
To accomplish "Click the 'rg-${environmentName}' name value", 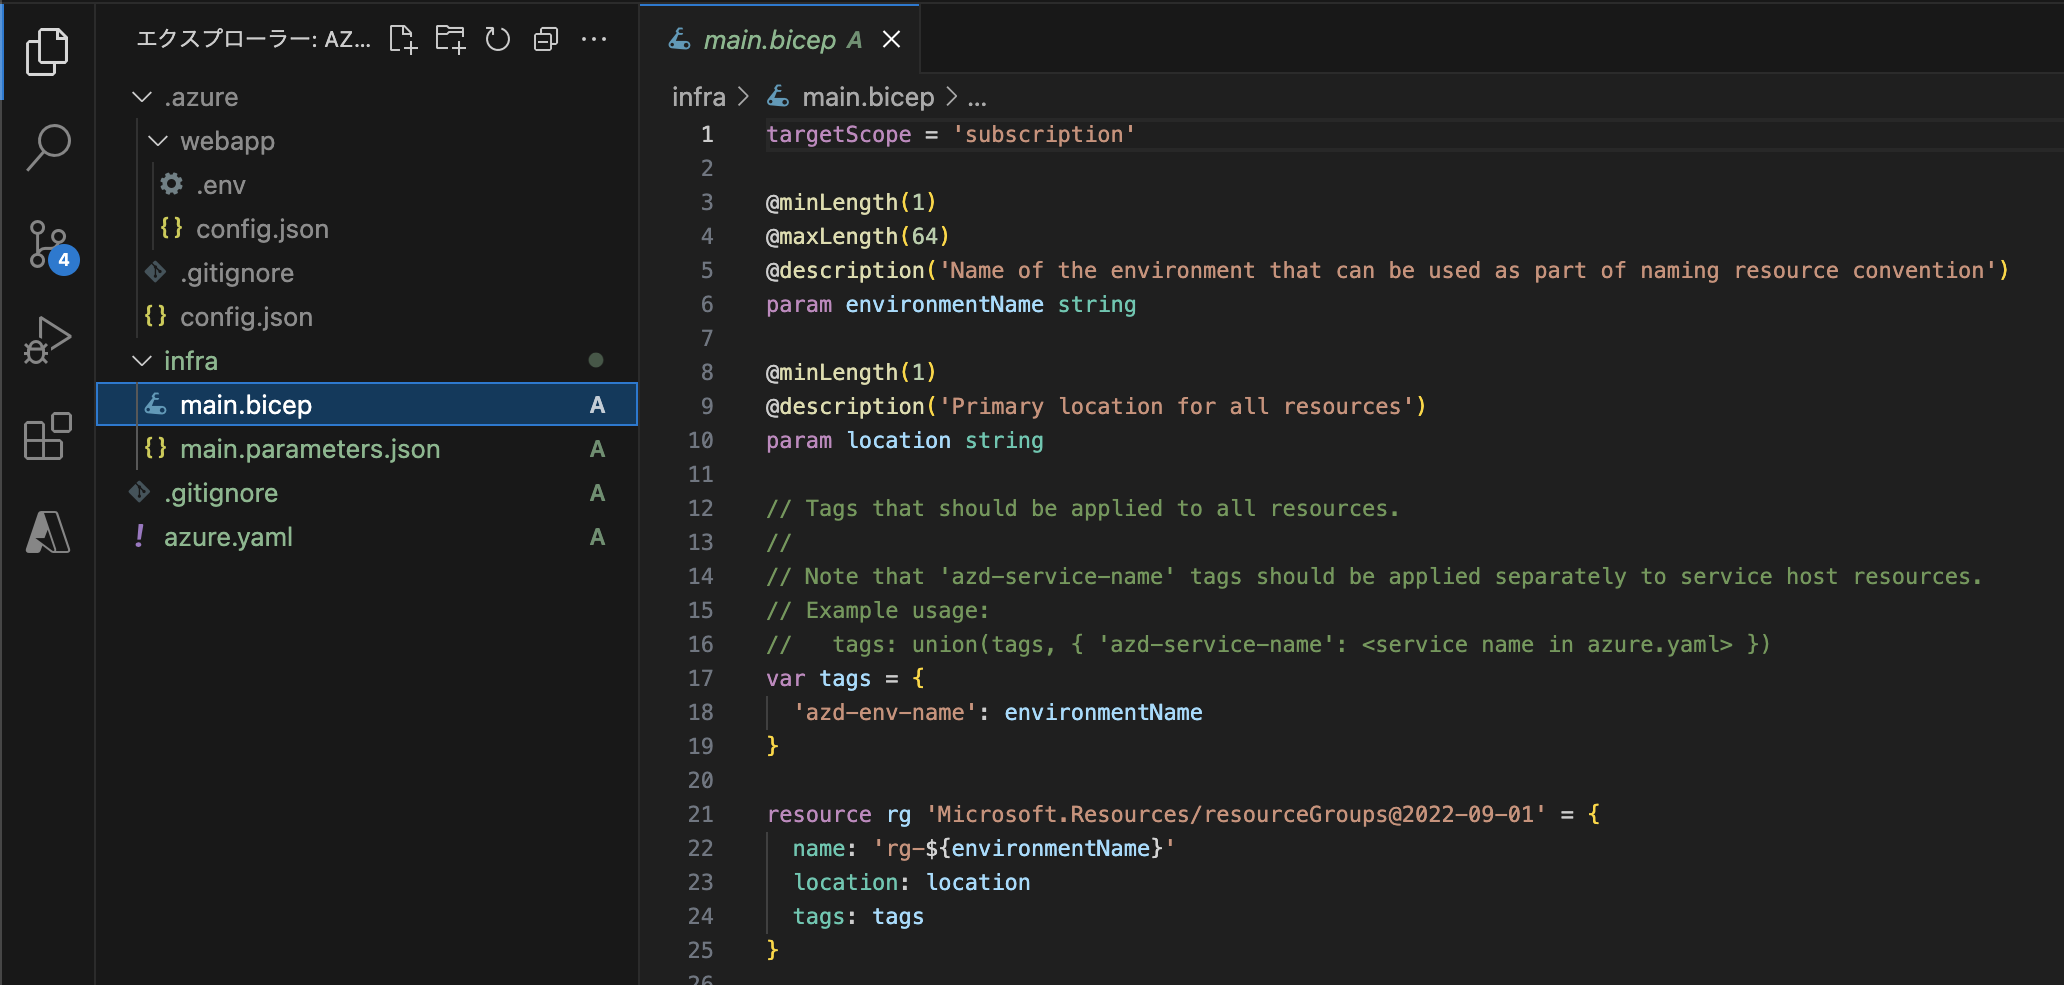I will click(1024, 848).
